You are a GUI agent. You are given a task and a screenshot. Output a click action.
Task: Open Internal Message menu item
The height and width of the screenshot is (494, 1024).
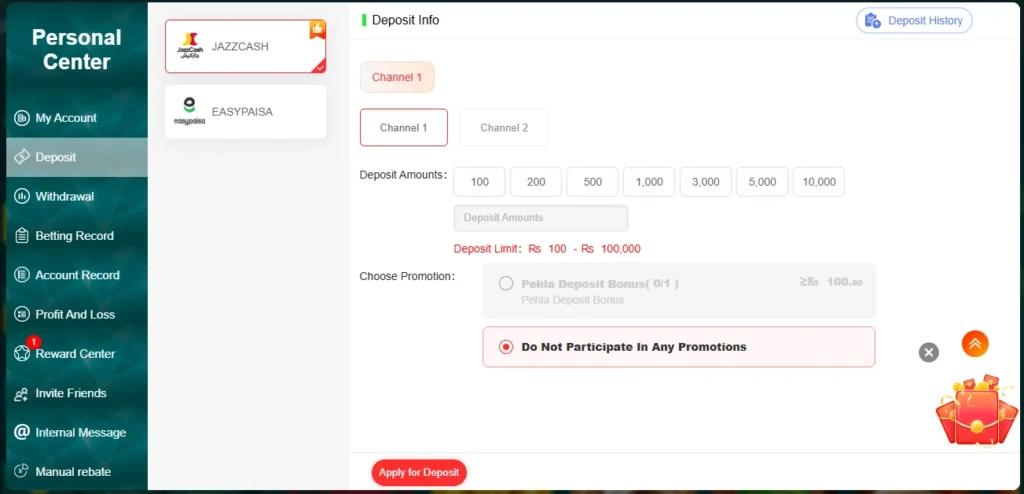(x=77, y=433)
